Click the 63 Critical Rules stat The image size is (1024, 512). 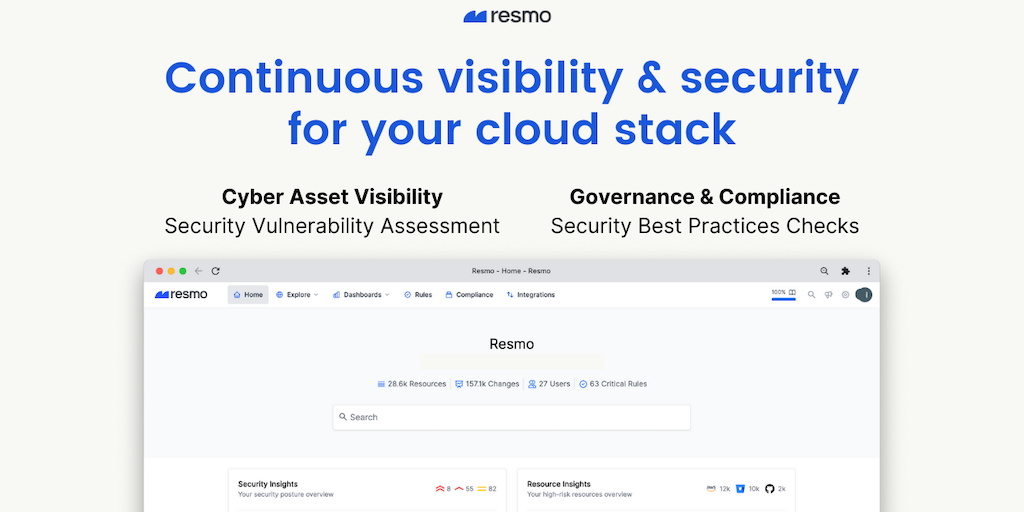pos(613,384)
